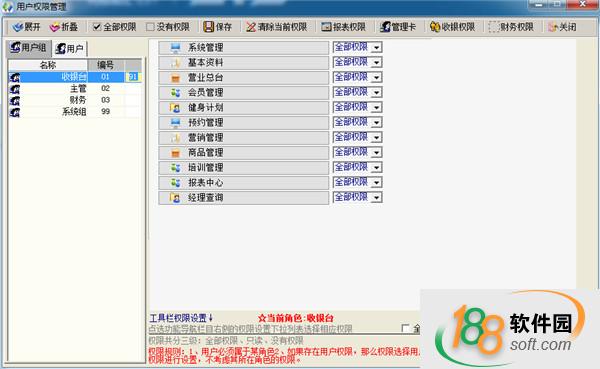
Task: Click the 经理查询 module icon
Action: (x=175, y=198)
